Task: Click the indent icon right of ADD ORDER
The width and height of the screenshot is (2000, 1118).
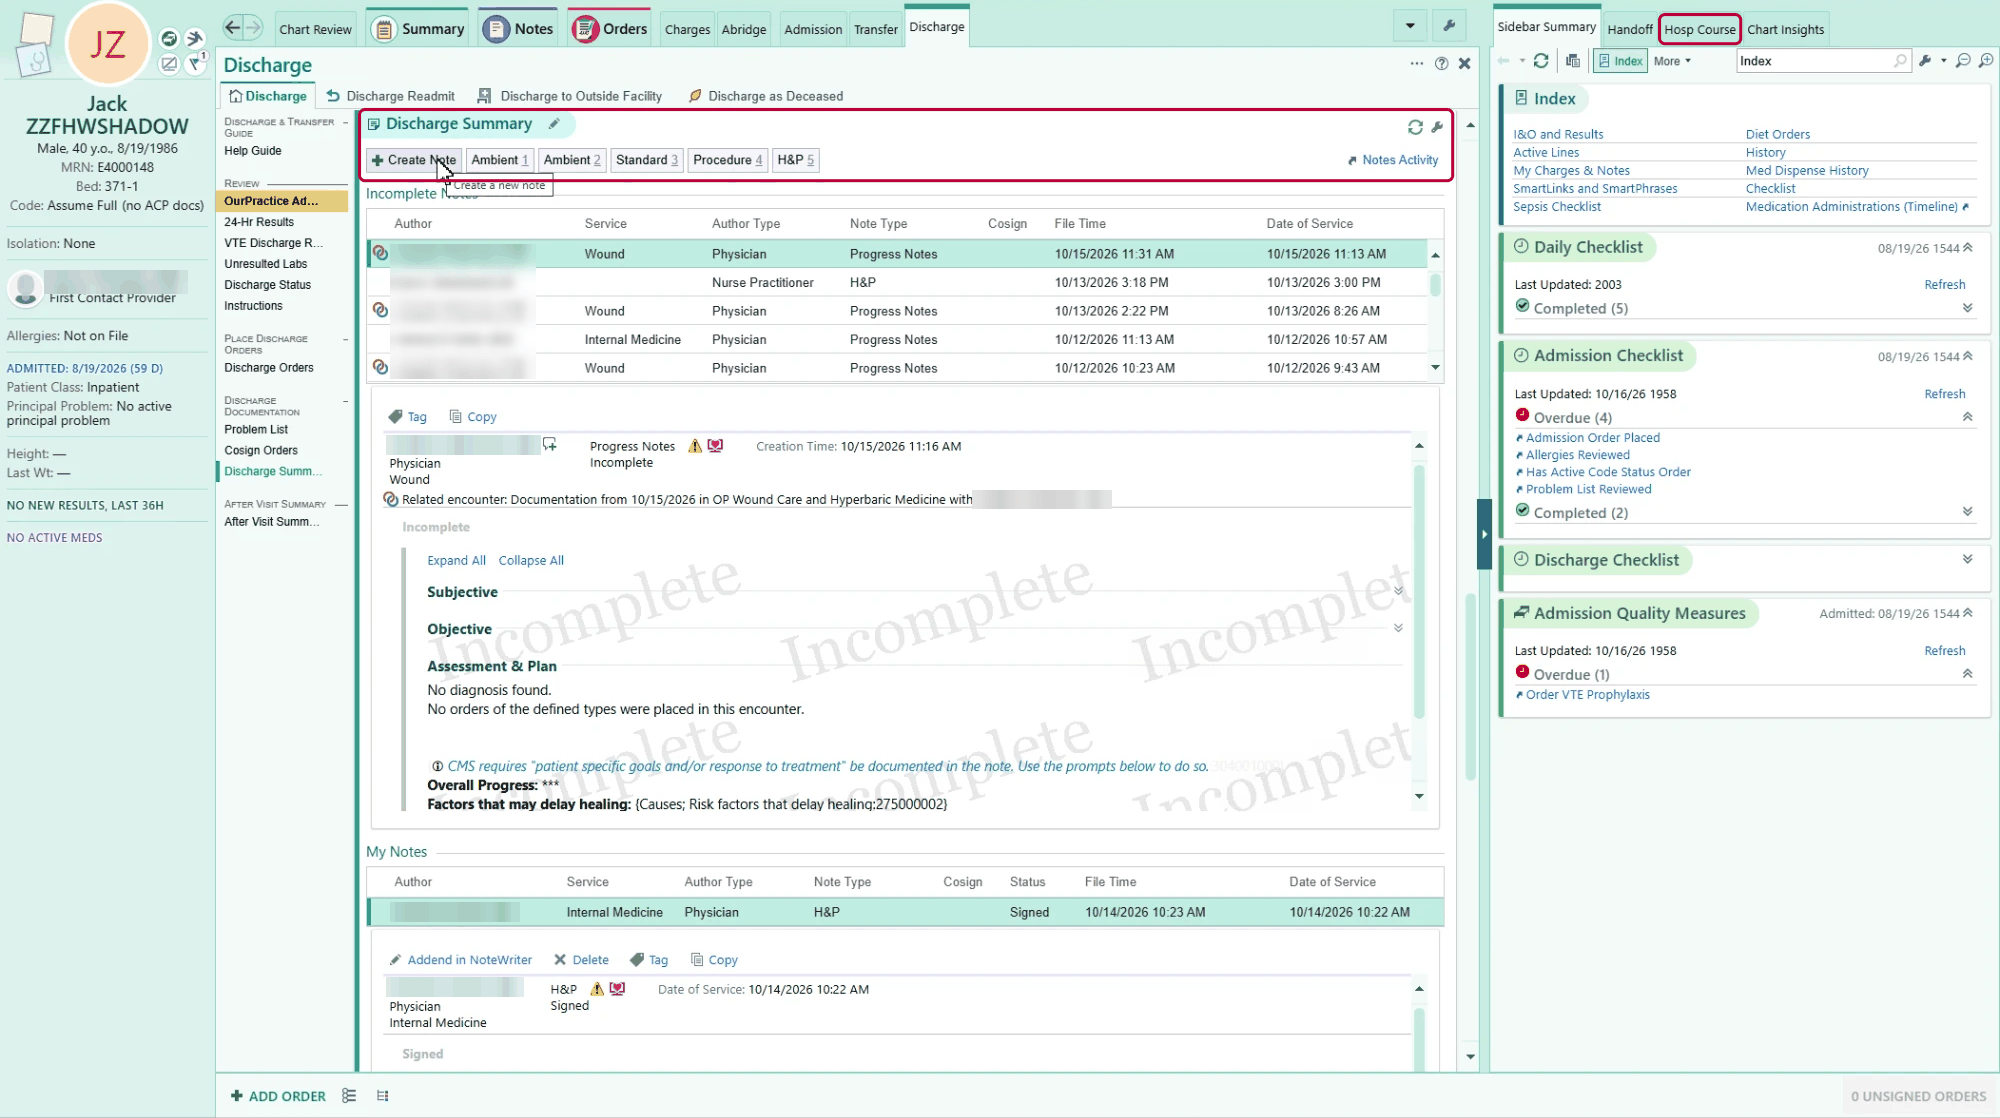Action: tap(382, 1096)
